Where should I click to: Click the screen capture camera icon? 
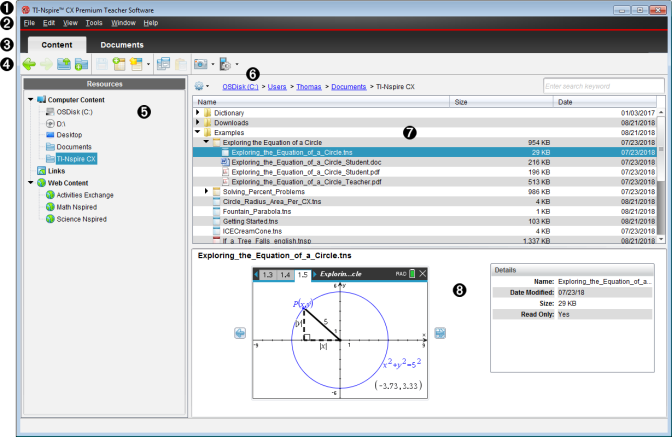(202, 64)
